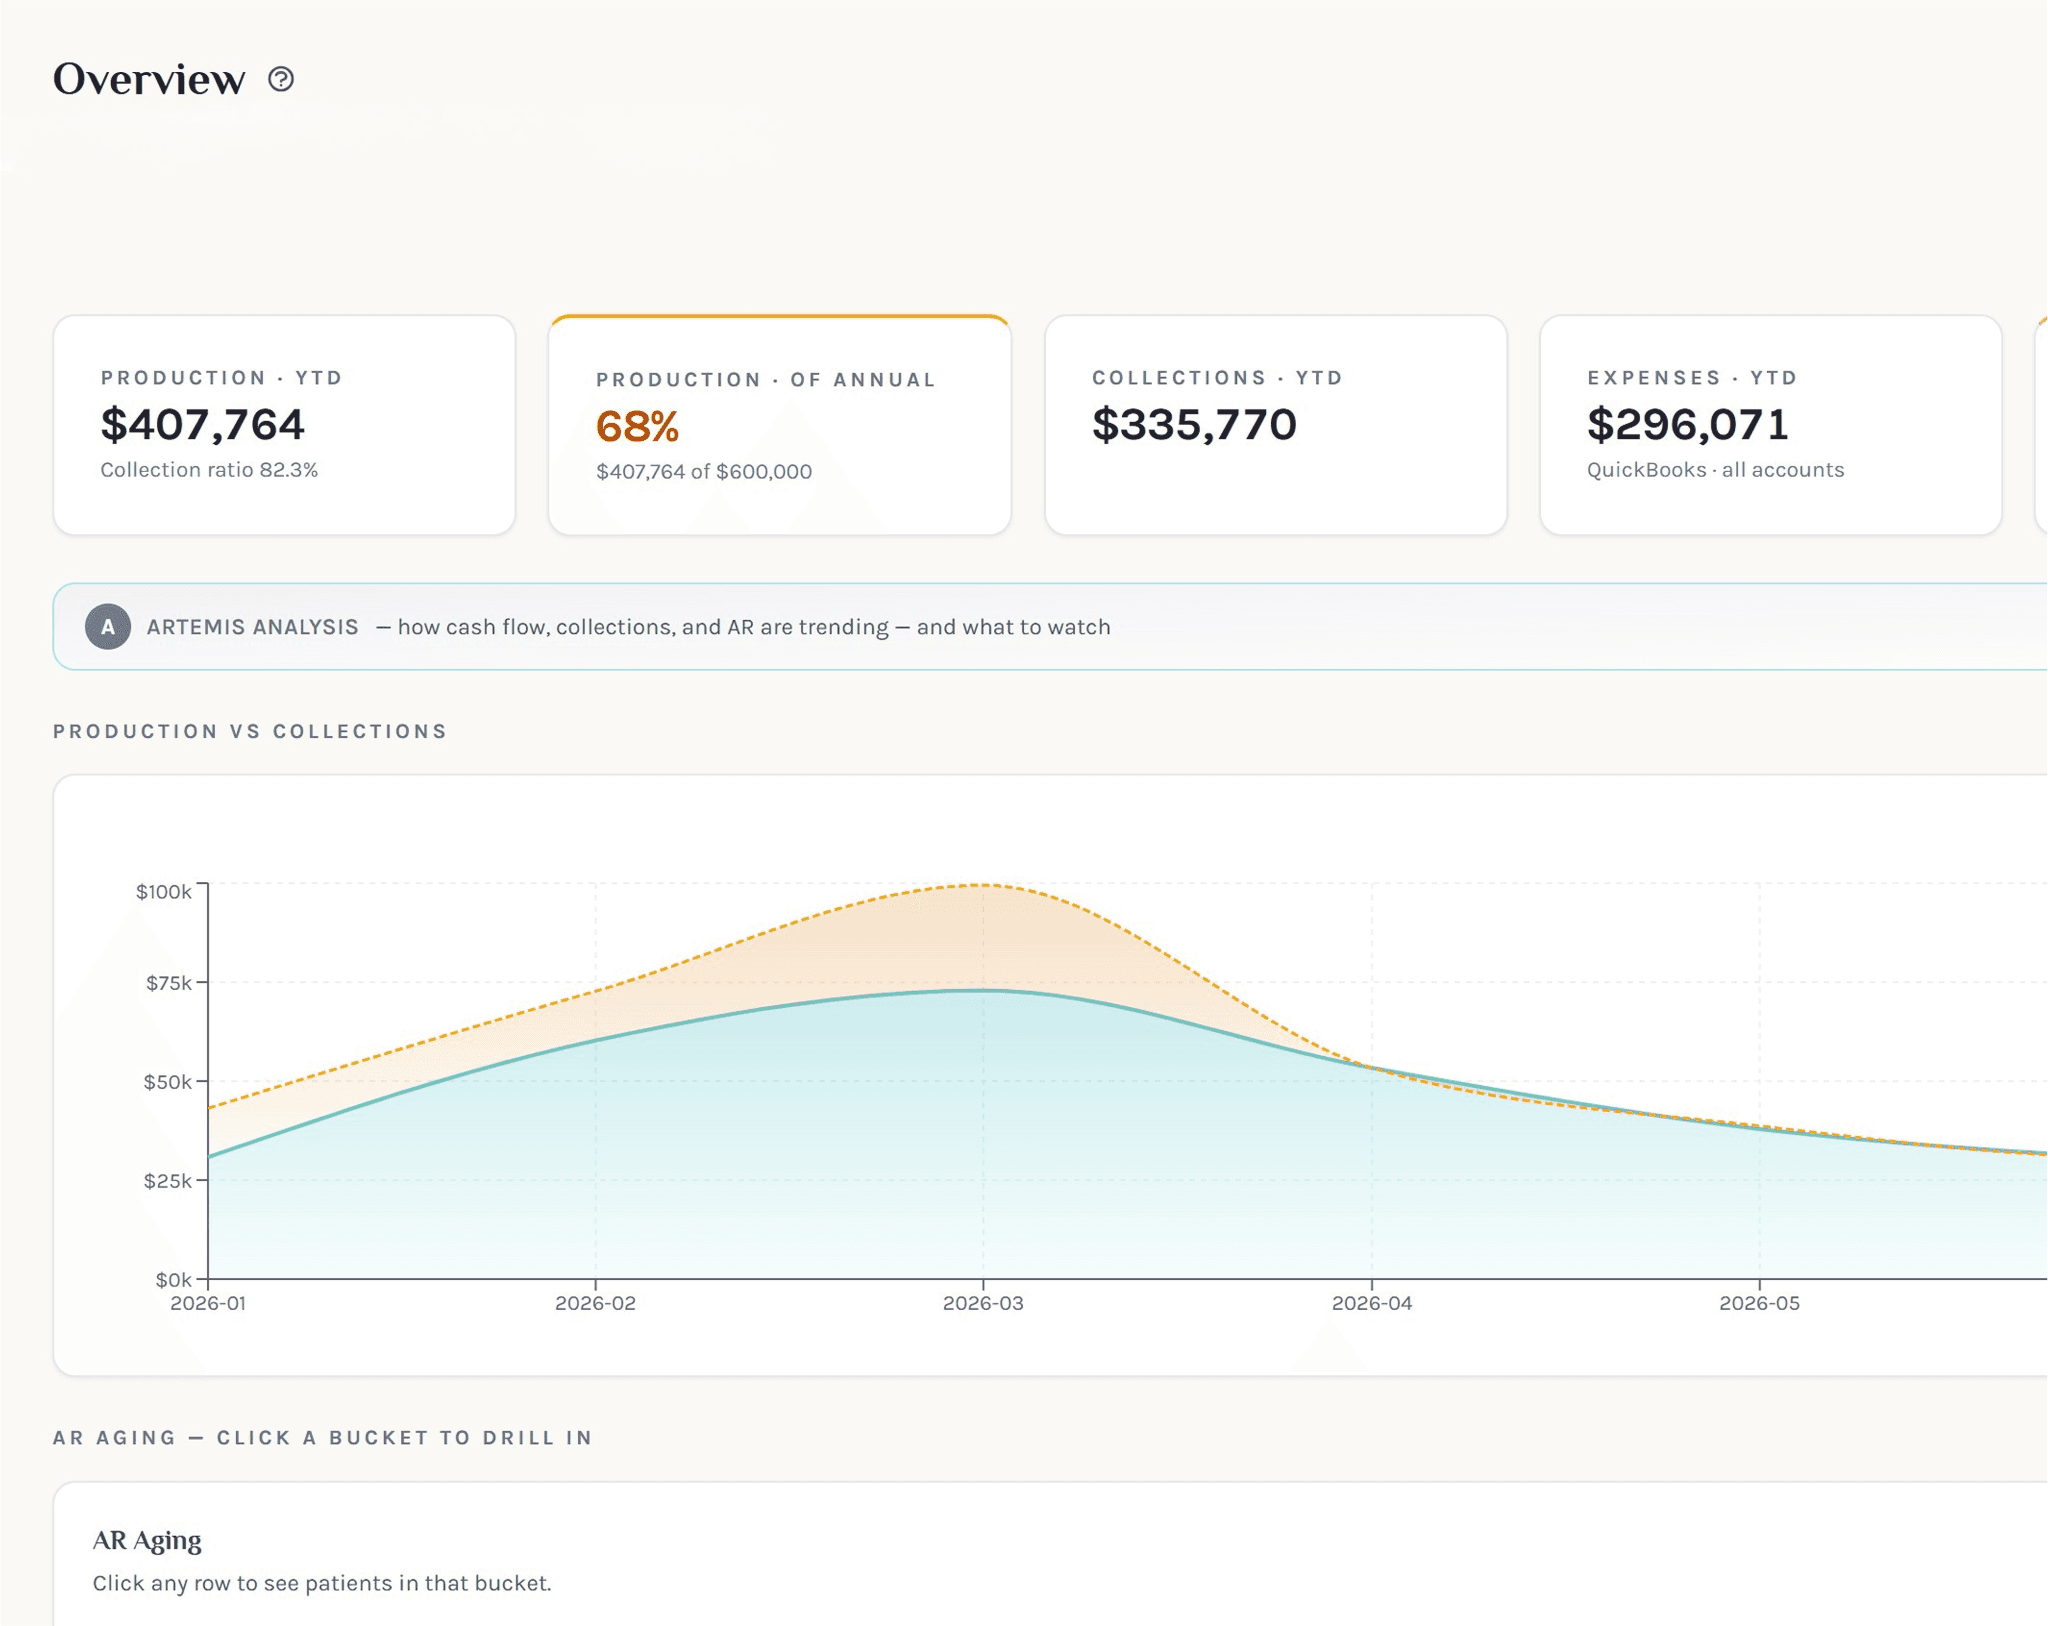Viewport: 2048px width, 1626px height.
Task: Click the "$407,764 of $600,000" text
Action: point(704,472)
